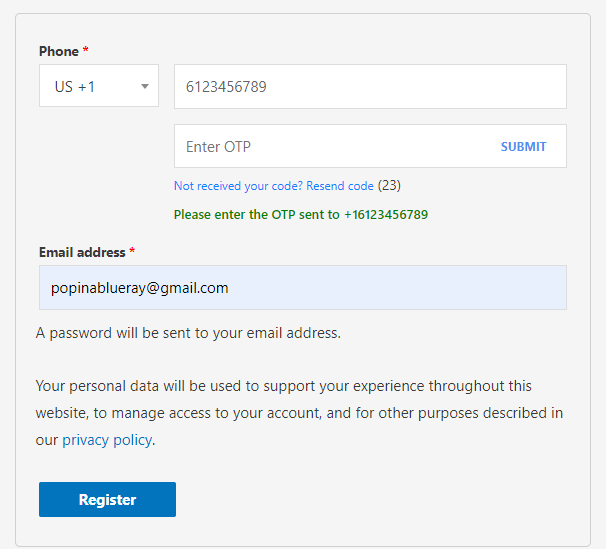606x549 pixels.
Task: Click the 'Not received your code?' text
Action: click(x=238, y=186)
